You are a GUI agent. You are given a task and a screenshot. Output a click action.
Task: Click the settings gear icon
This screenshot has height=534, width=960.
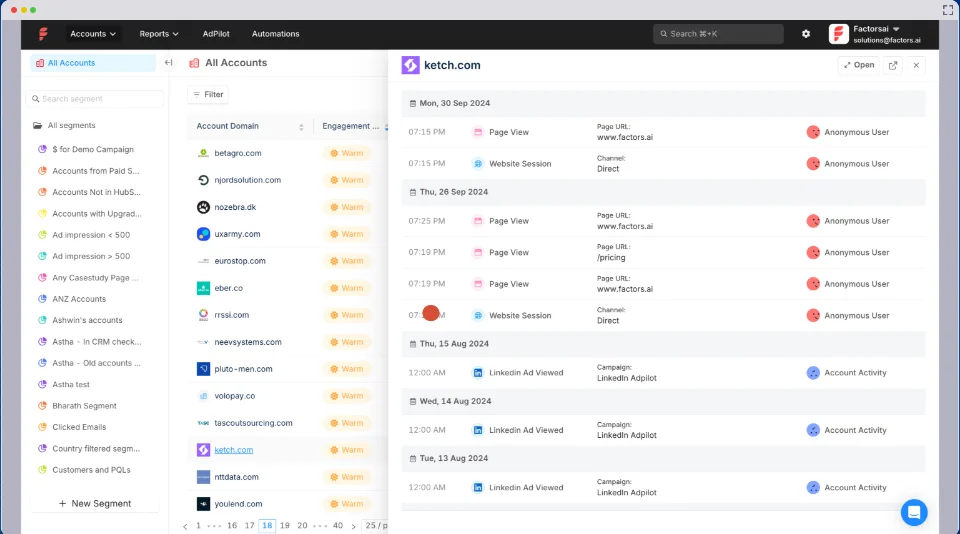(806, 34)
